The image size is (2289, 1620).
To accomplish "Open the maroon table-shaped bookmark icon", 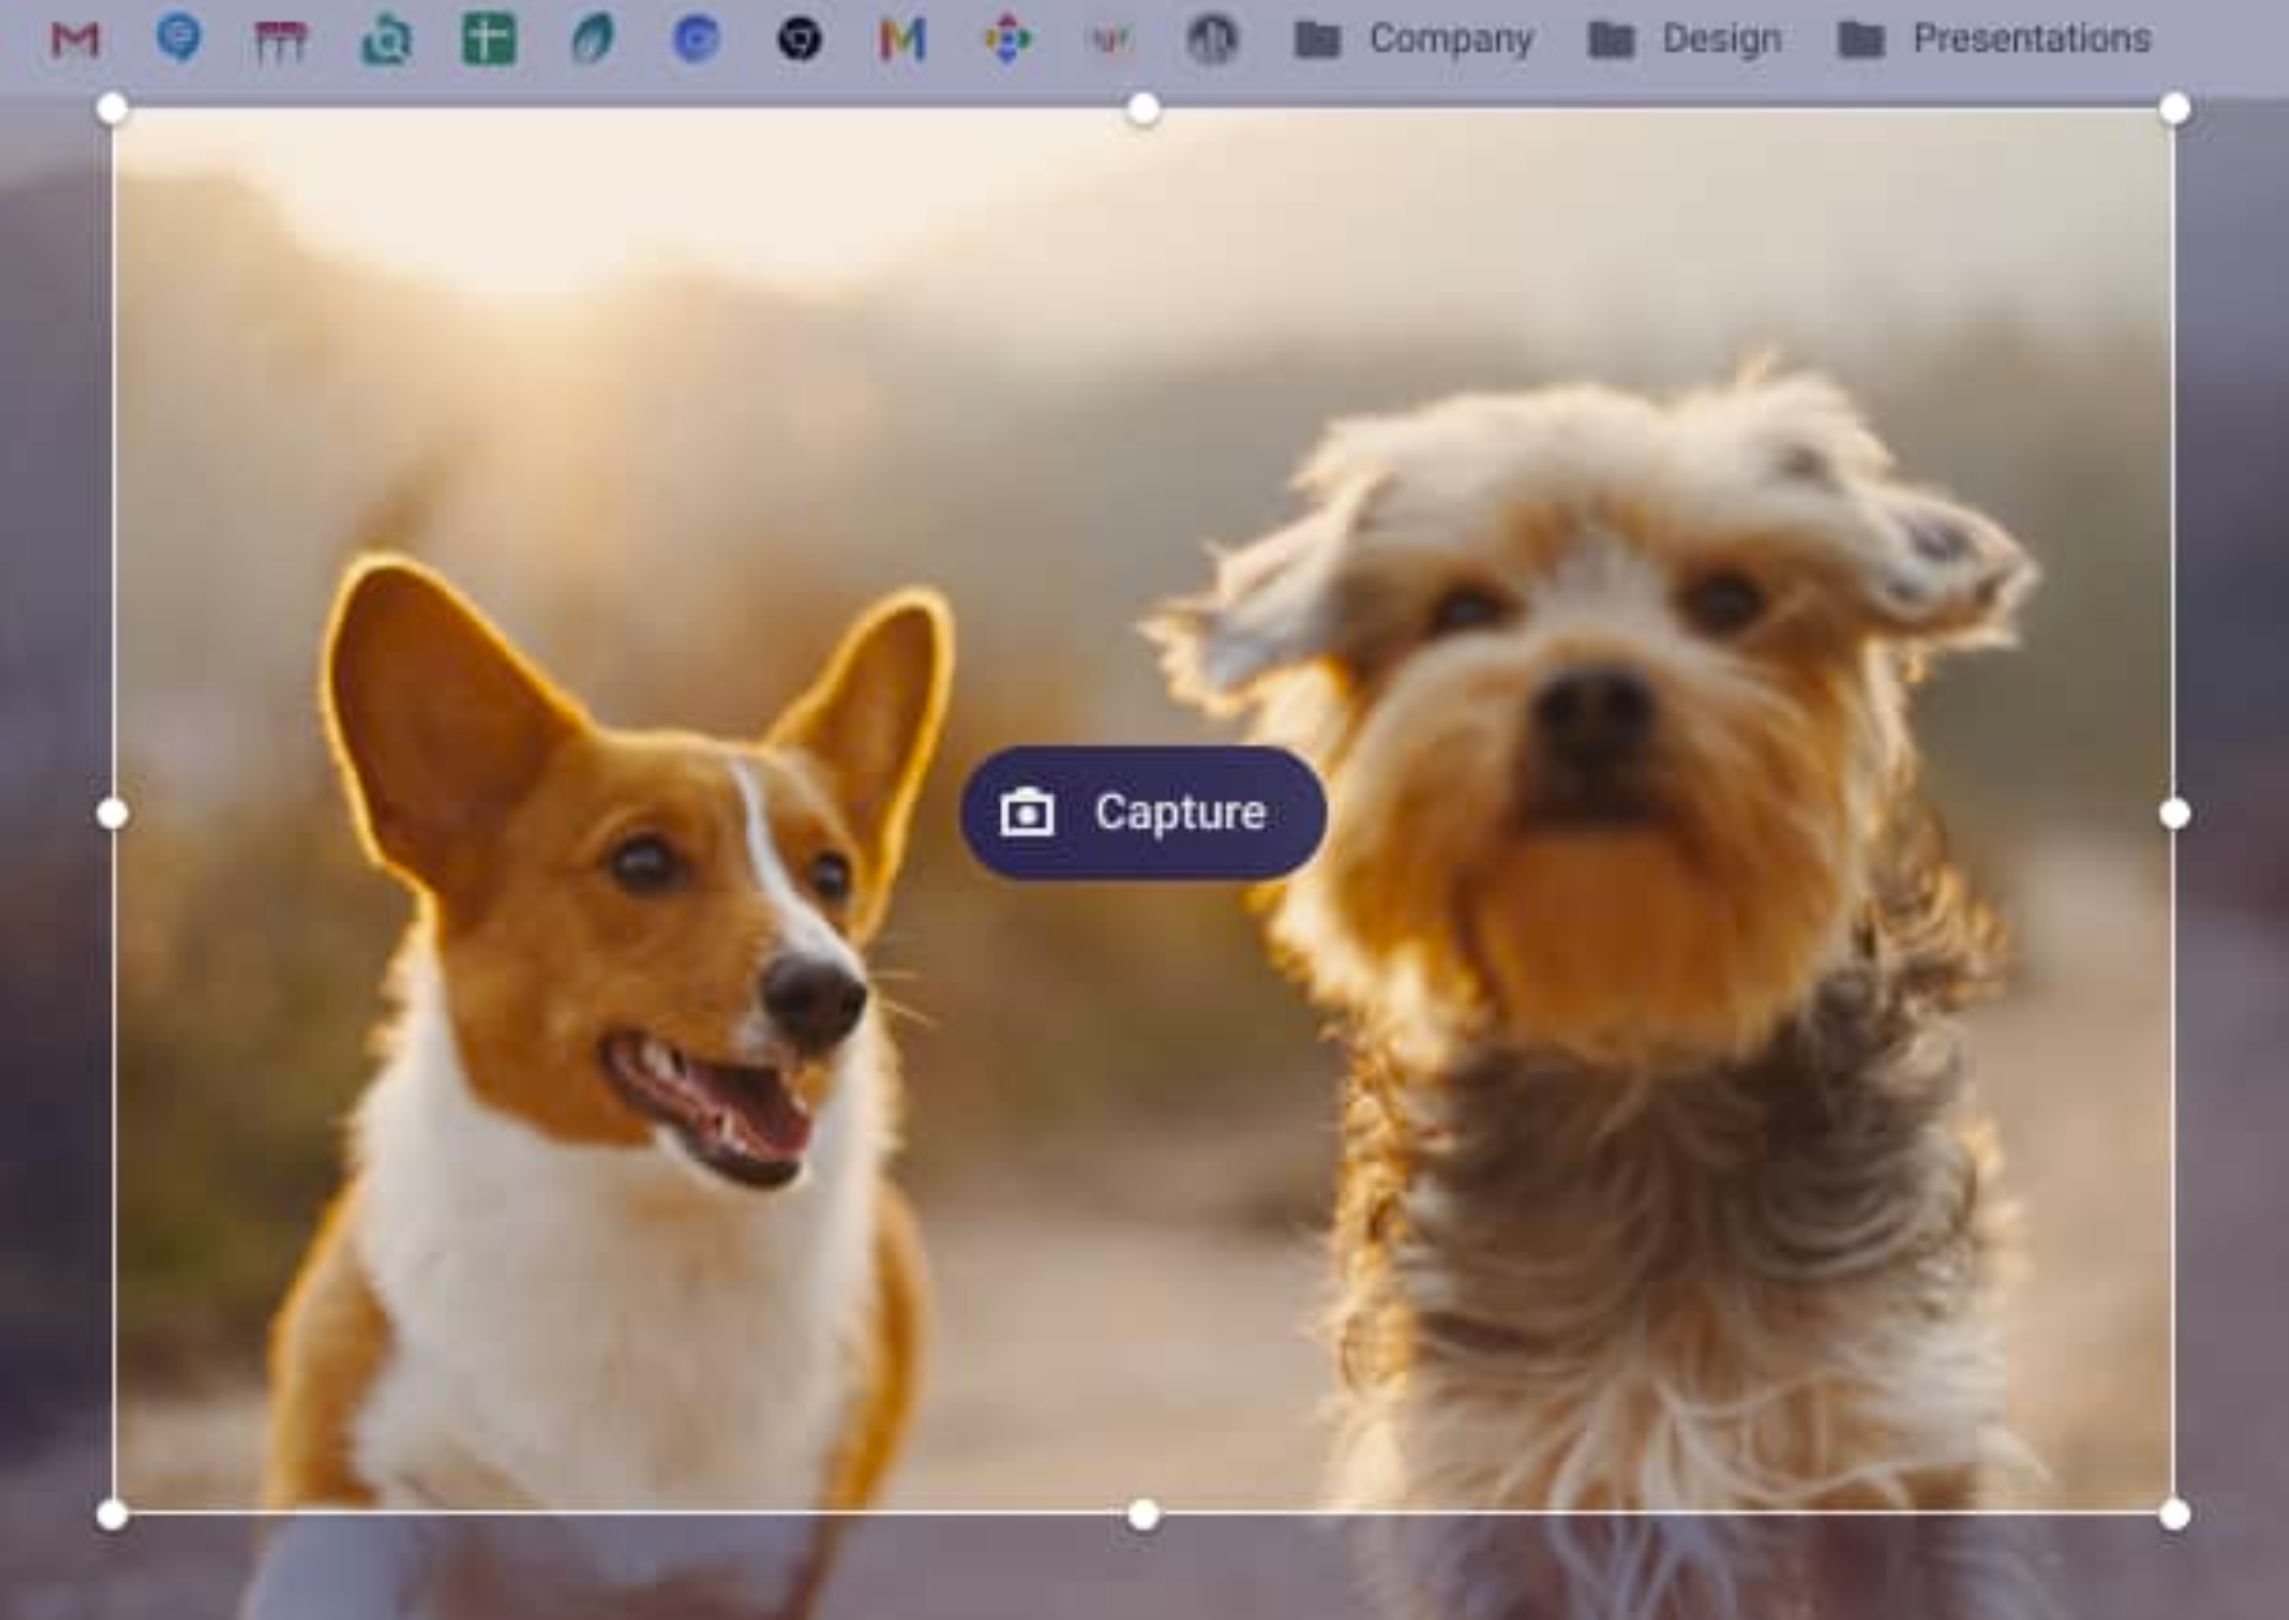I will [281, 42].
